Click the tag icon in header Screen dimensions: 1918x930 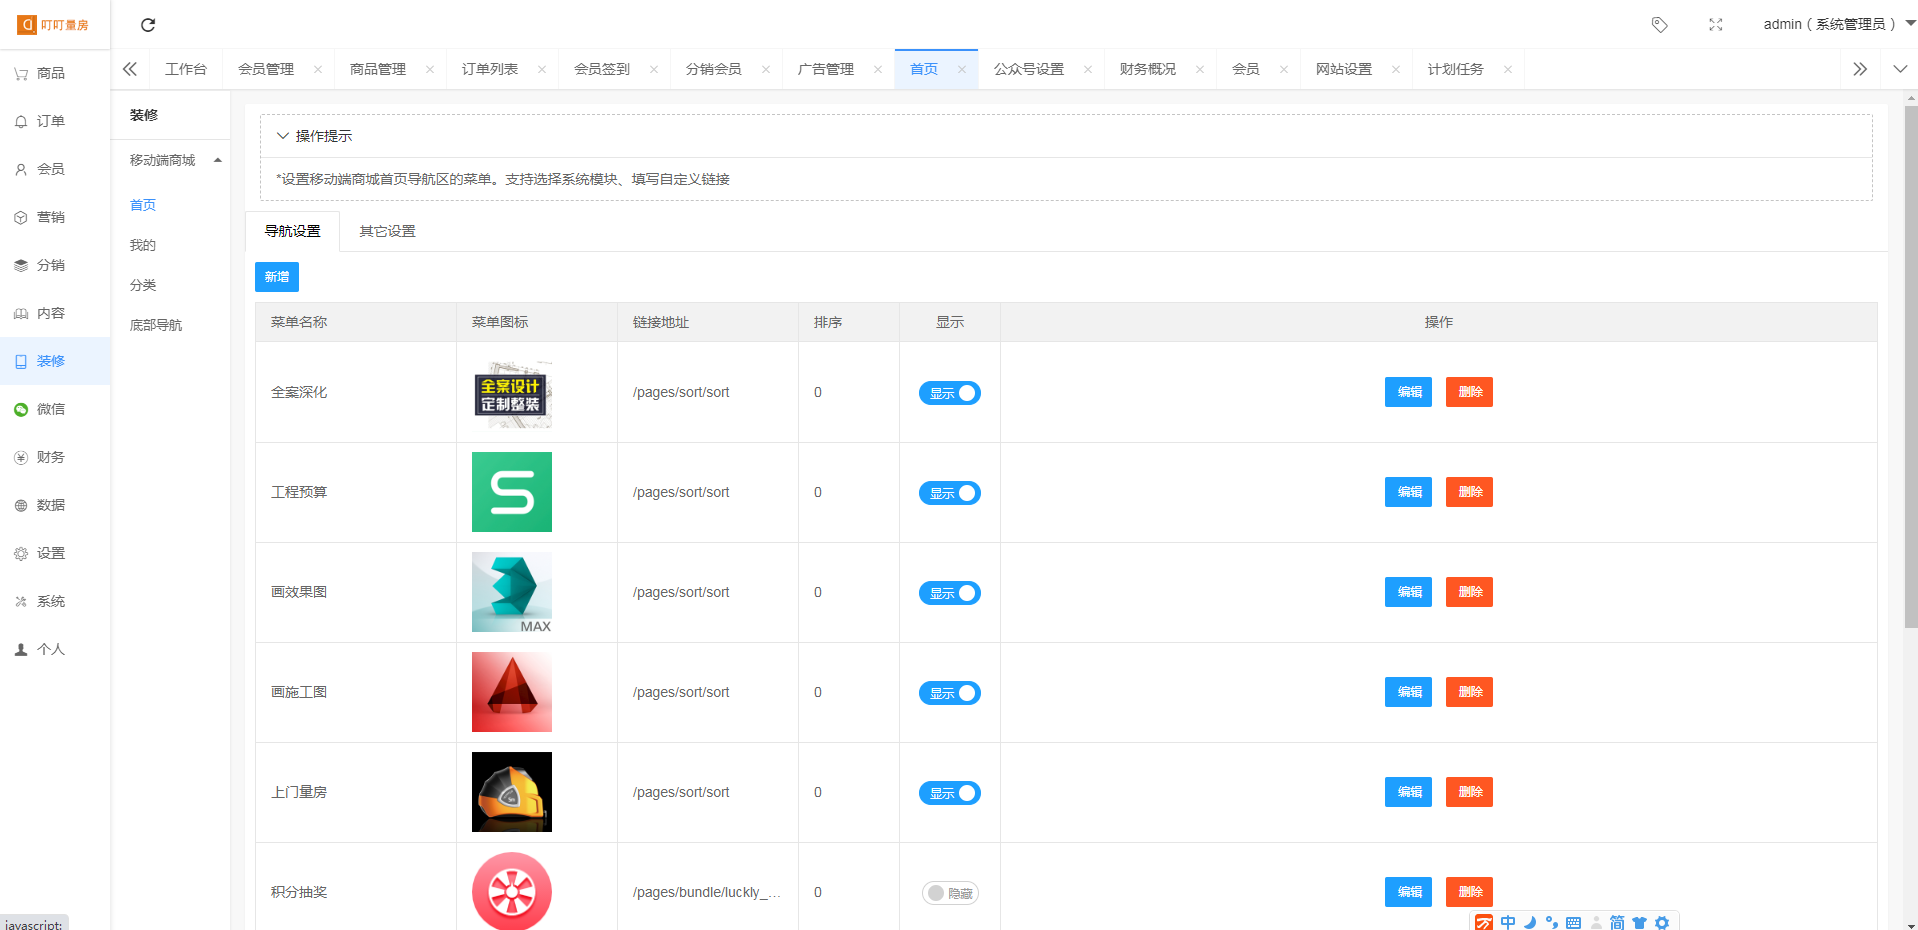pos(1659,25)
